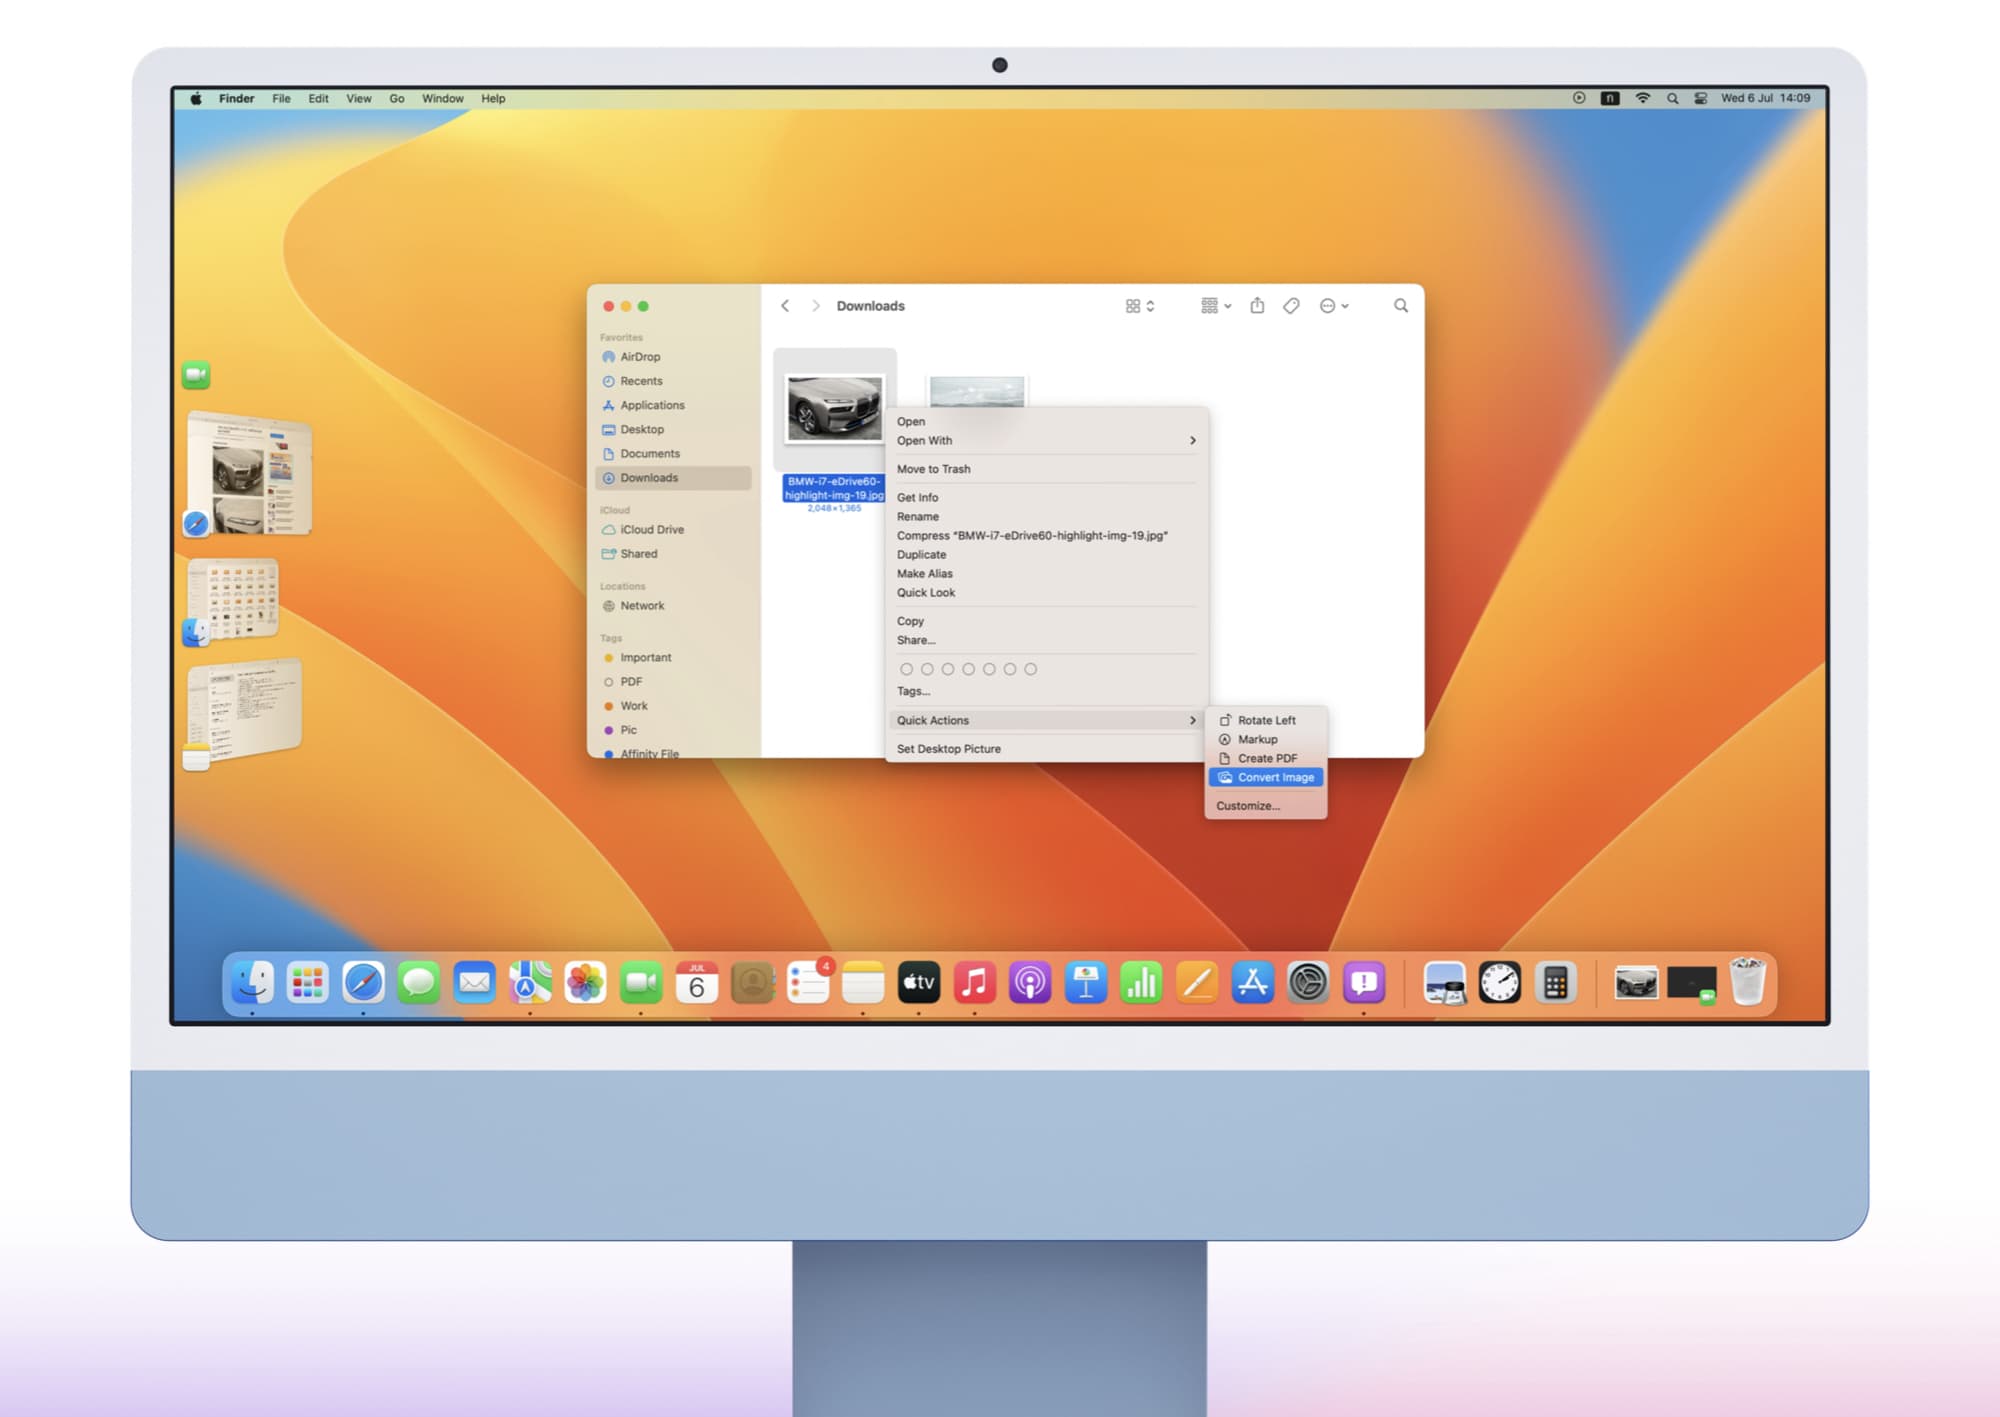The image size is (2000, 1417).
Task: Open AirDrop in Finder sidebar
Action: (x=640, y=357)
